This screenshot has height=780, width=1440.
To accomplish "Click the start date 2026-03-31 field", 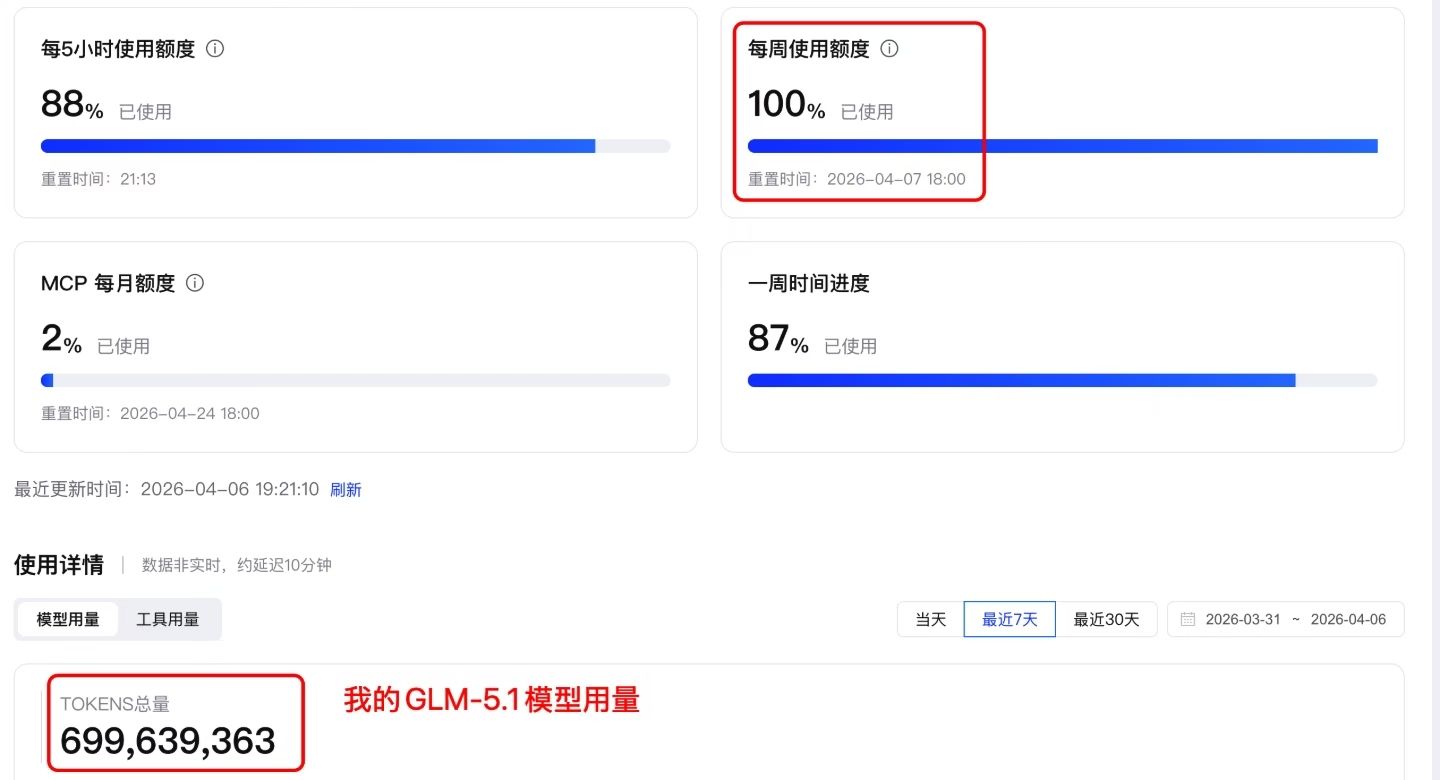I will click(1243, 619).
